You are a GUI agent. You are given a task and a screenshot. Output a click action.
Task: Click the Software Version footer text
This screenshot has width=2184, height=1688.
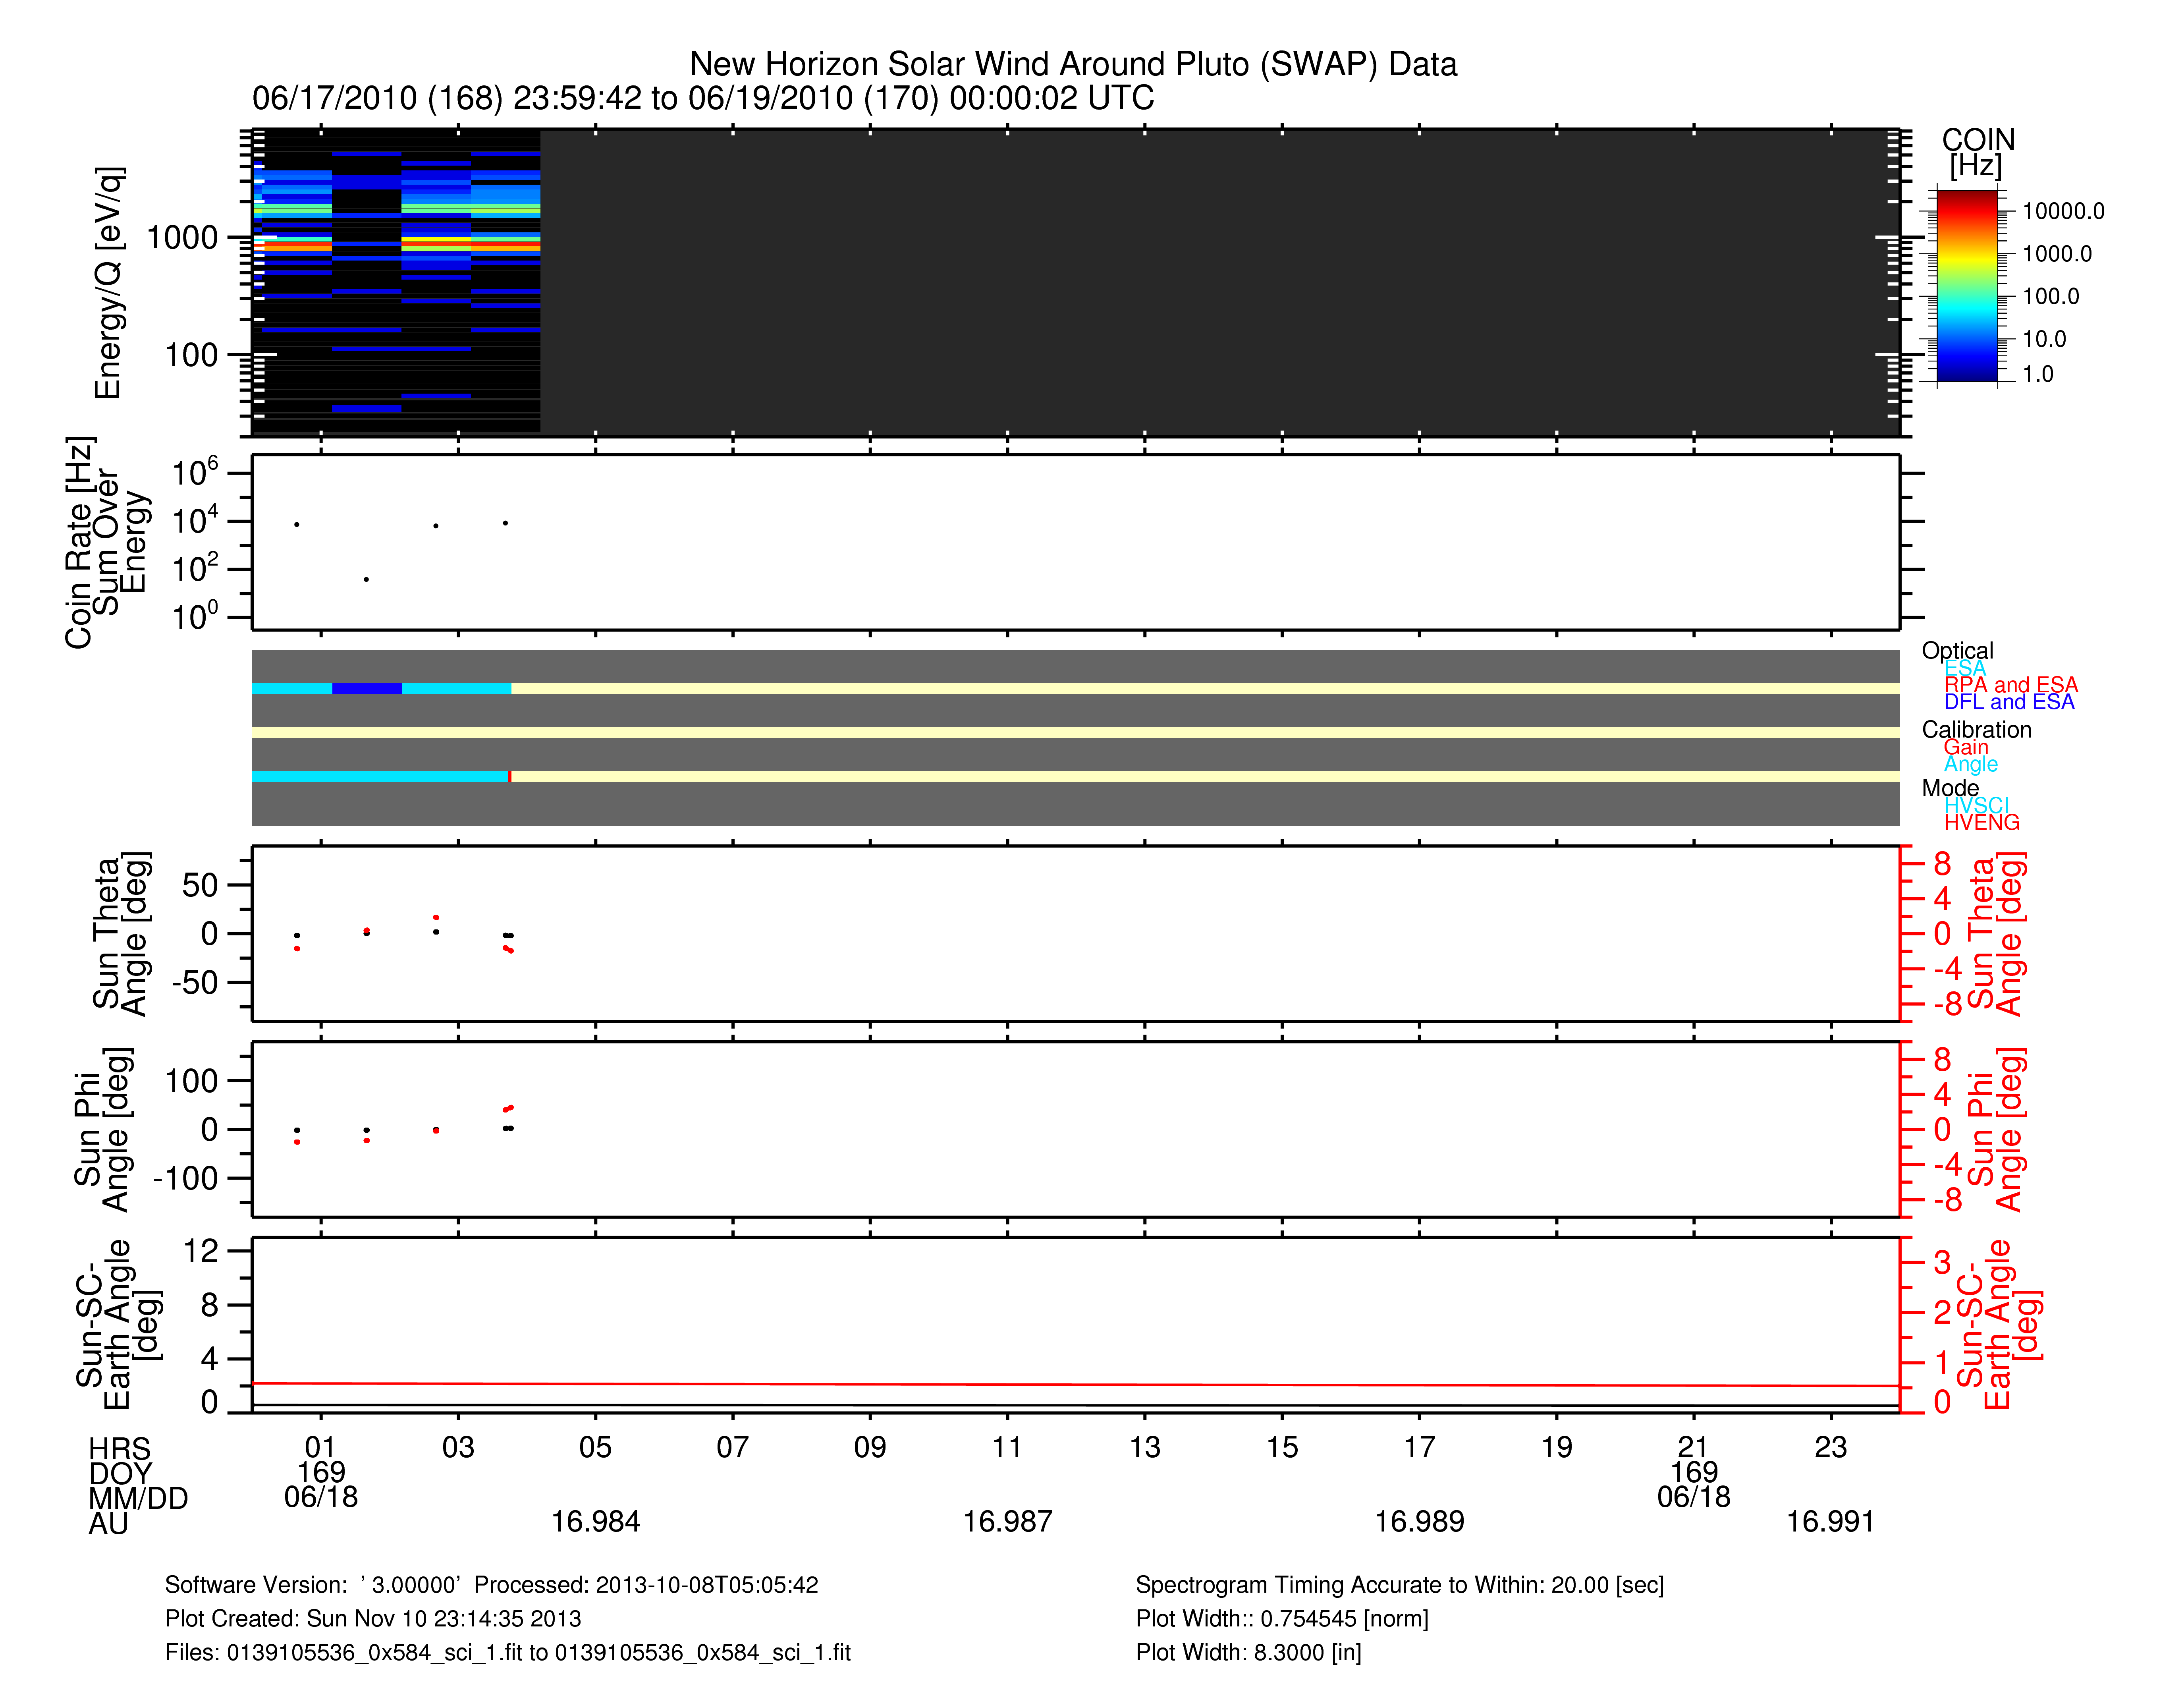coord(491,1585)
